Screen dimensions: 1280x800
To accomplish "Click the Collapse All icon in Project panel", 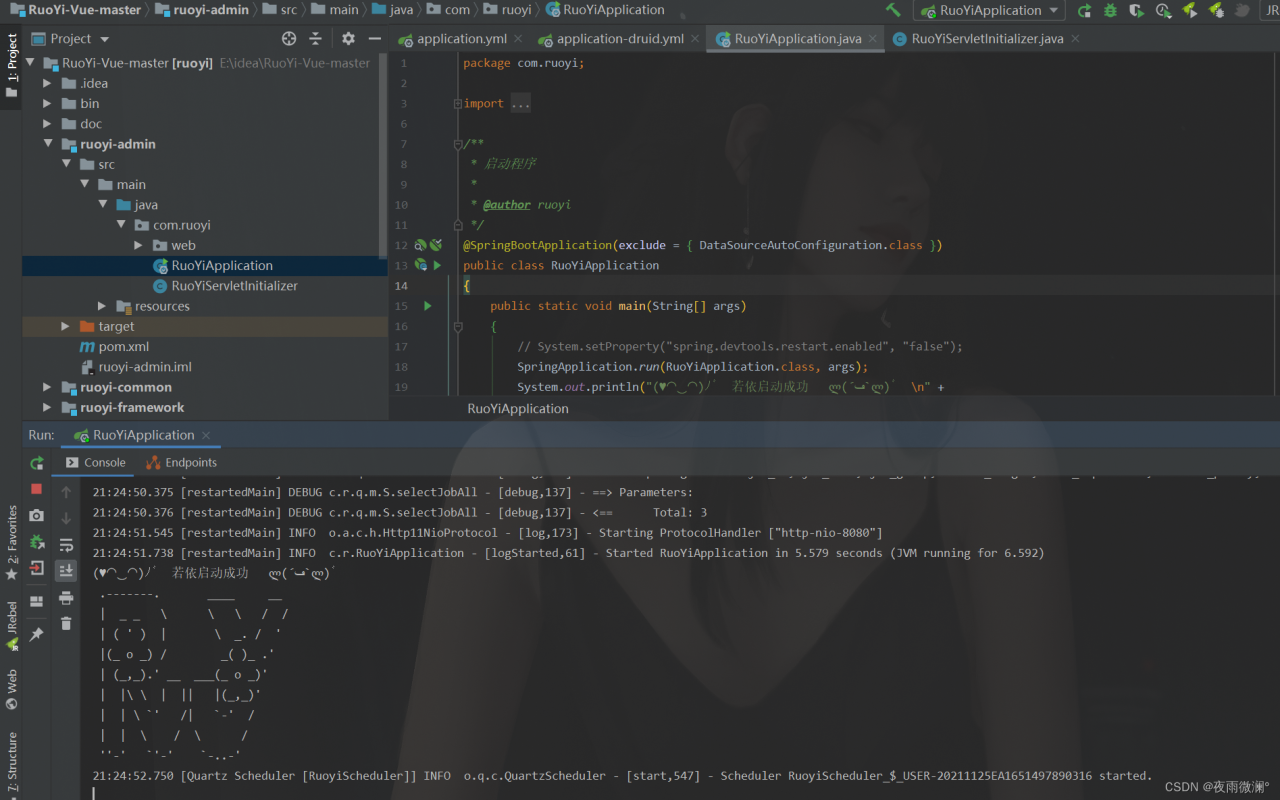I will click(315, 38).
